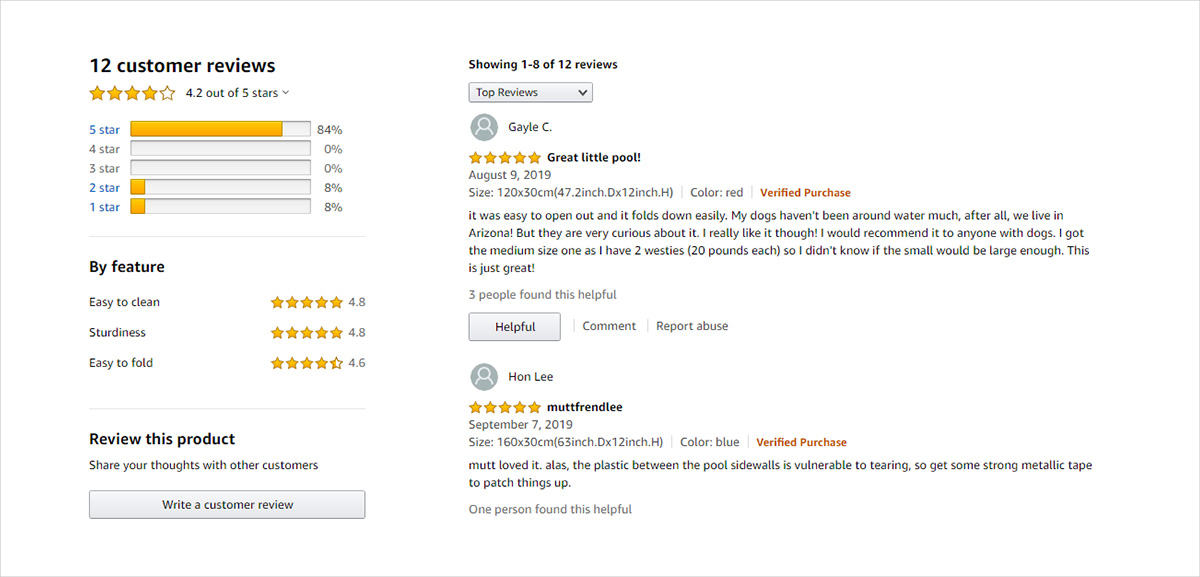Screen dimensions: 1200x577
Task: Click Gayle C. profile avatar icon
Action: point(484,127)
